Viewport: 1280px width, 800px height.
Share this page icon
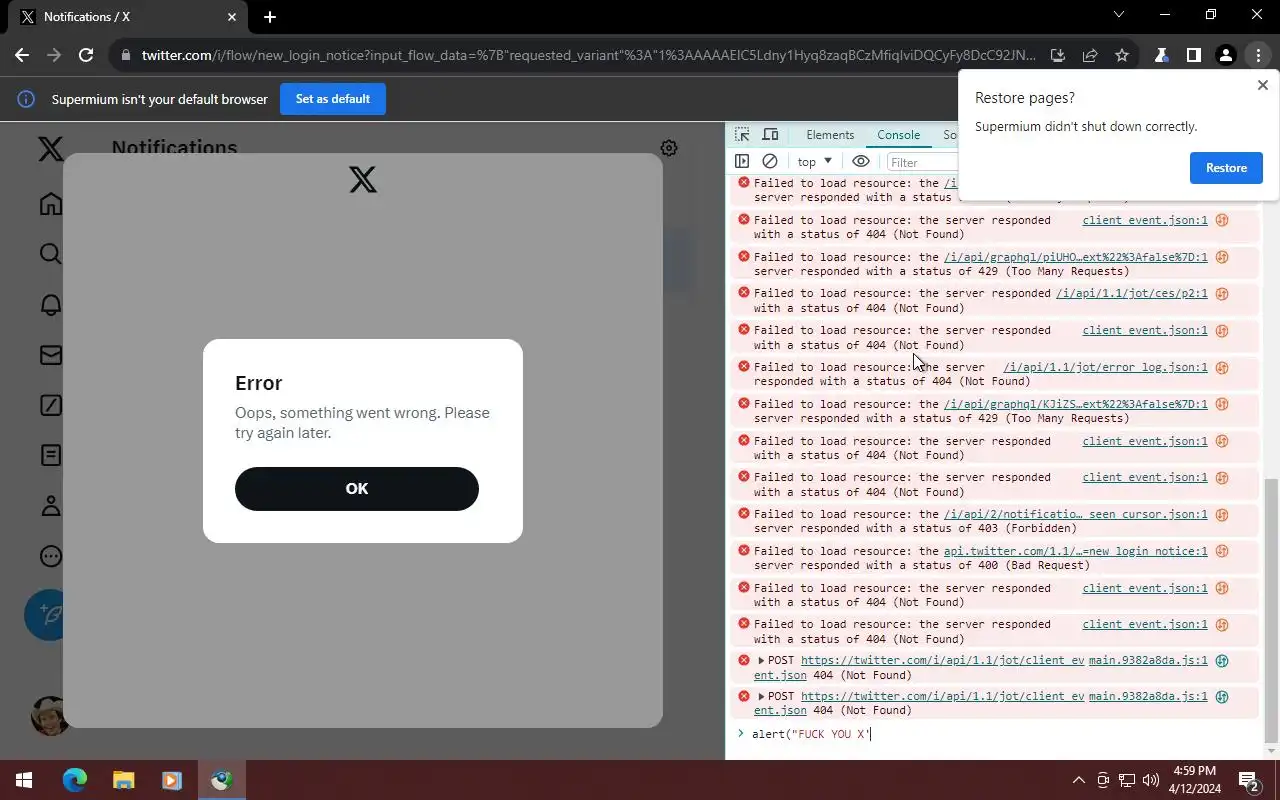point(1090,55)
